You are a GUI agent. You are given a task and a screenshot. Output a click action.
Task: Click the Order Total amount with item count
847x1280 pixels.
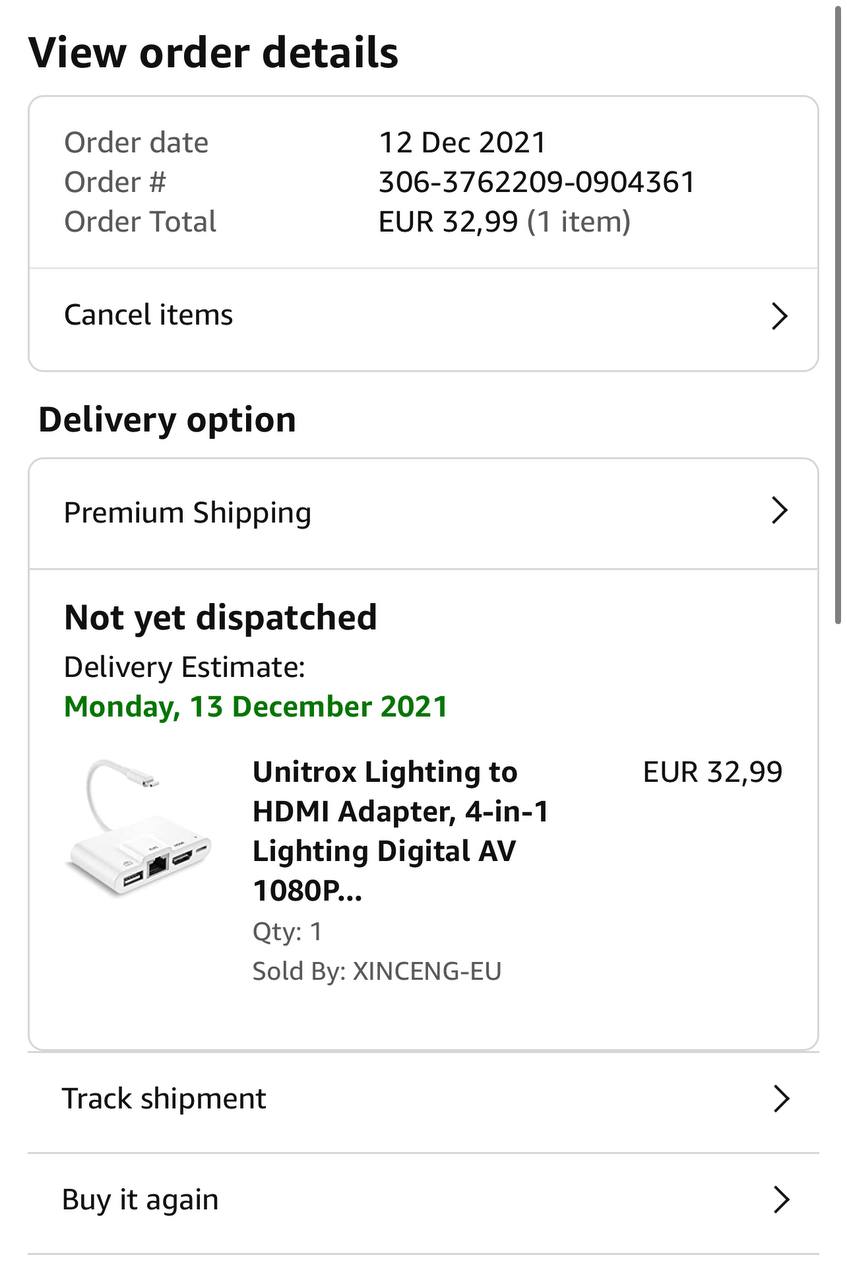tap(504, 222)
